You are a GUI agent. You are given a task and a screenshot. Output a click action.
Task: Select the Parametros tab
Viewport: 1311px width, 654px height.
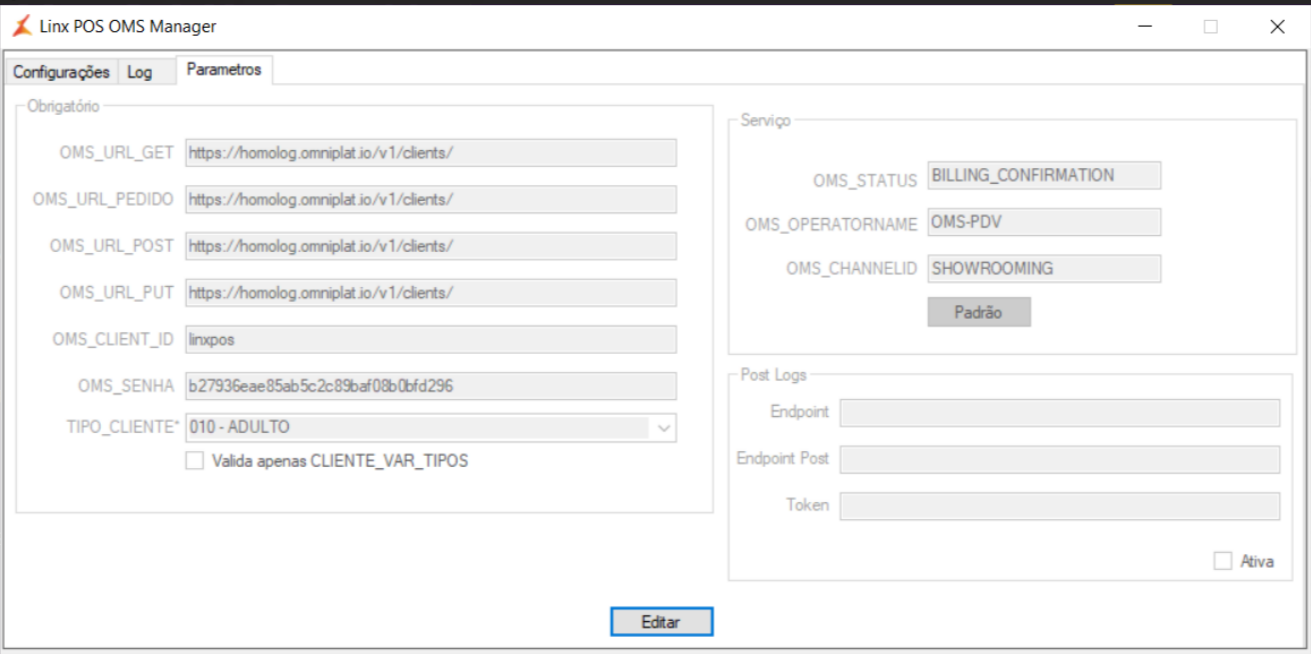(224, 70)
